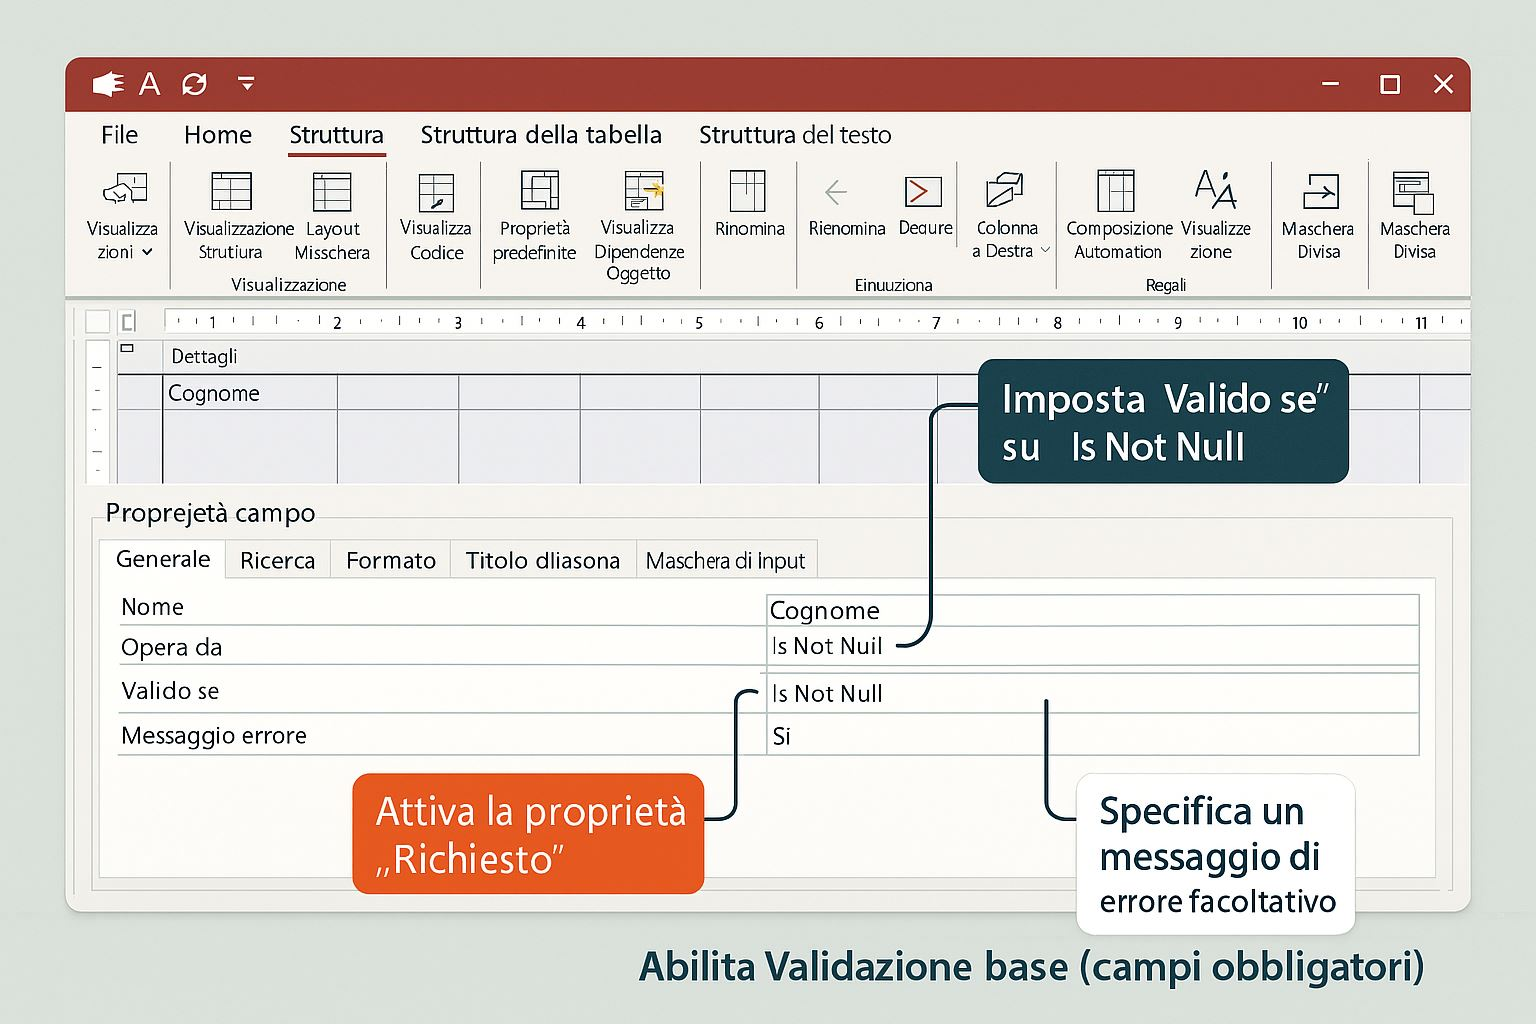Open the quick access toolbar dropdown arrow

tap(246, 84)
